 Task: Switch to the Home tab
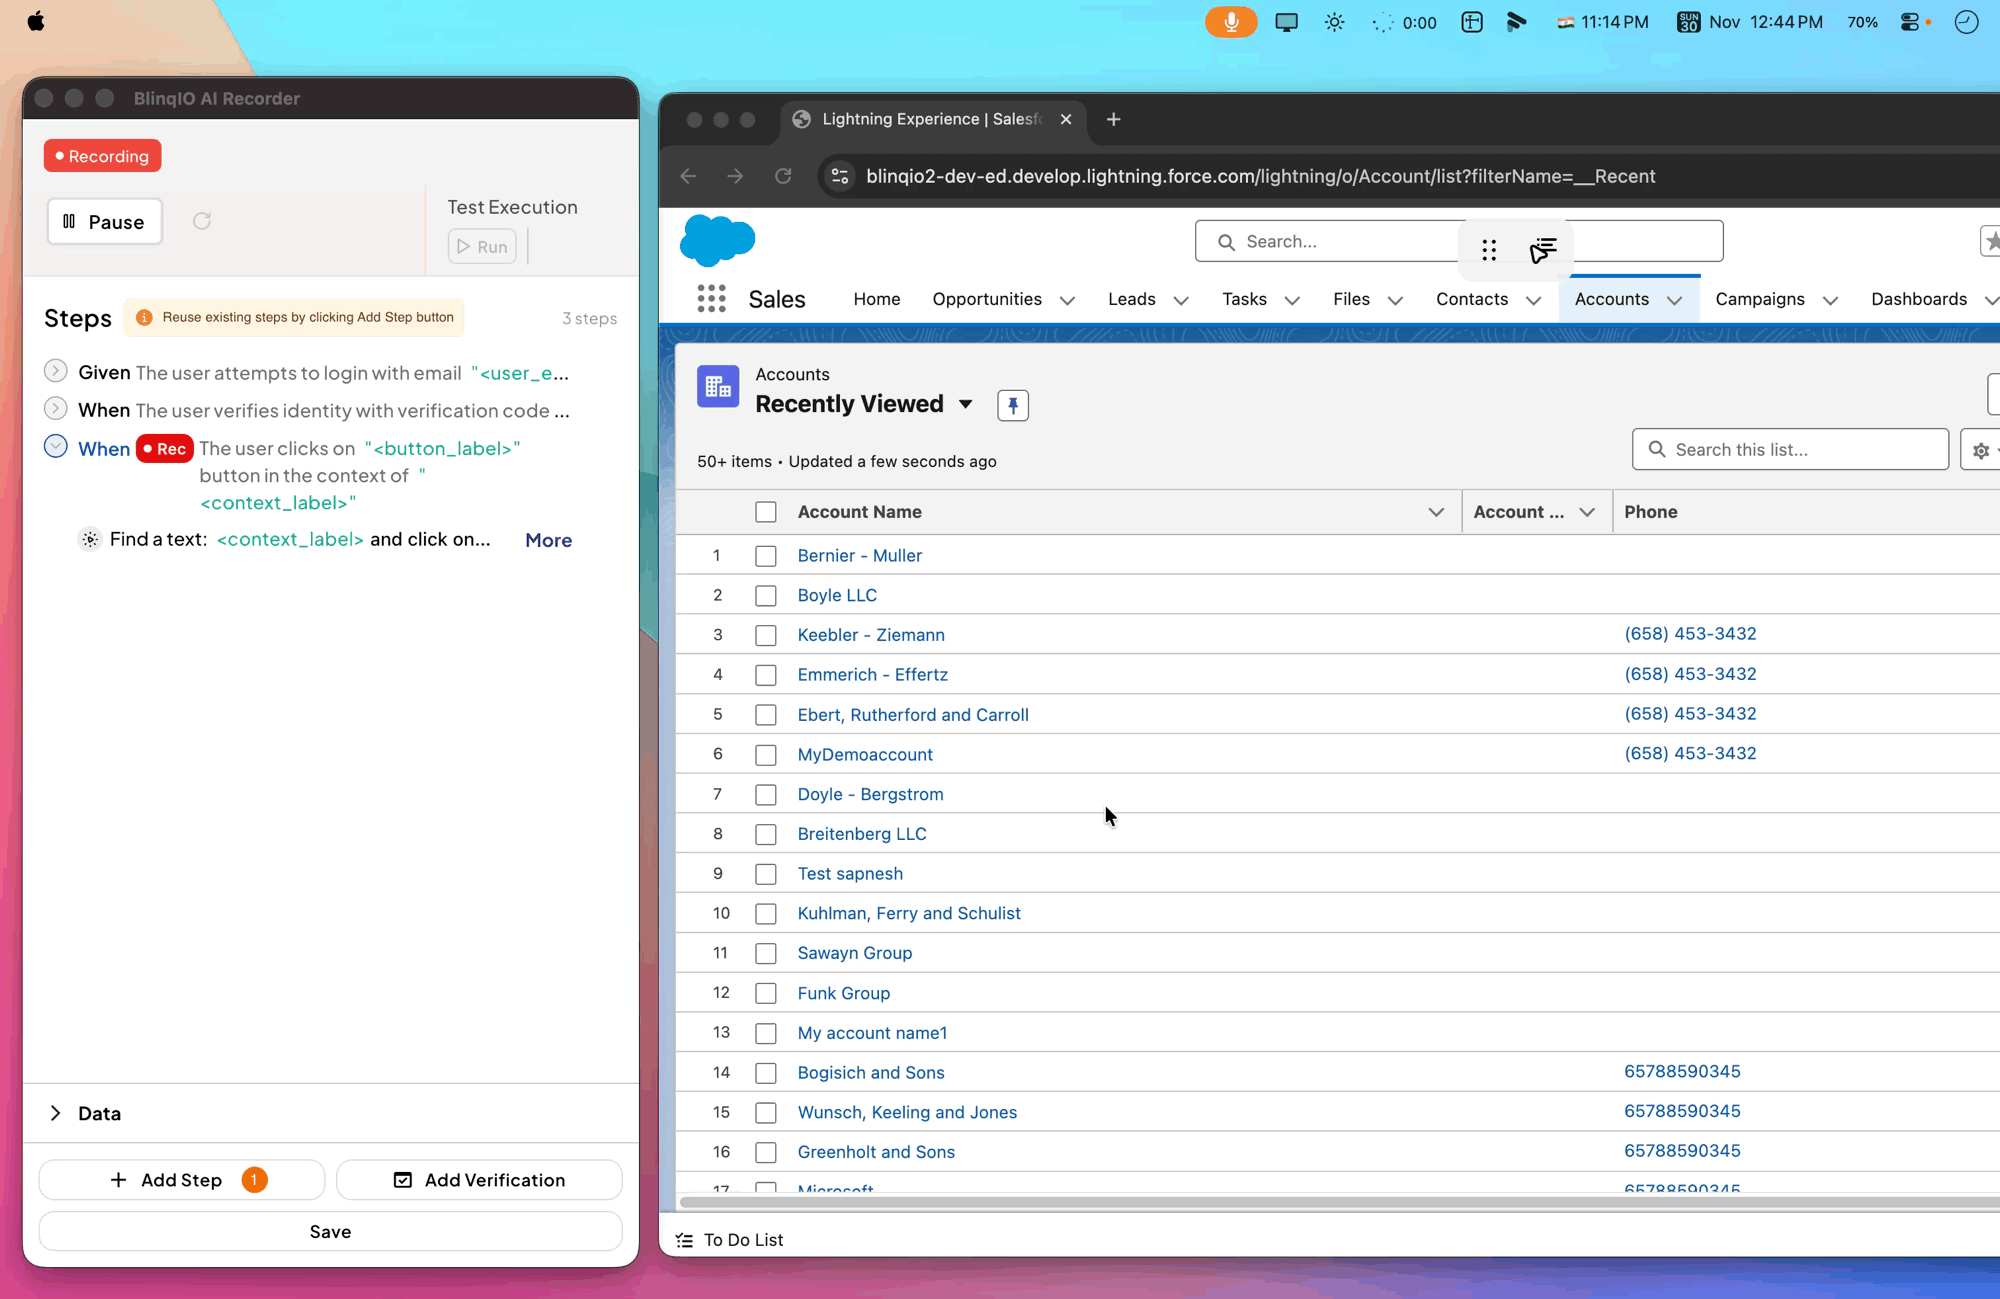point(876,299)
